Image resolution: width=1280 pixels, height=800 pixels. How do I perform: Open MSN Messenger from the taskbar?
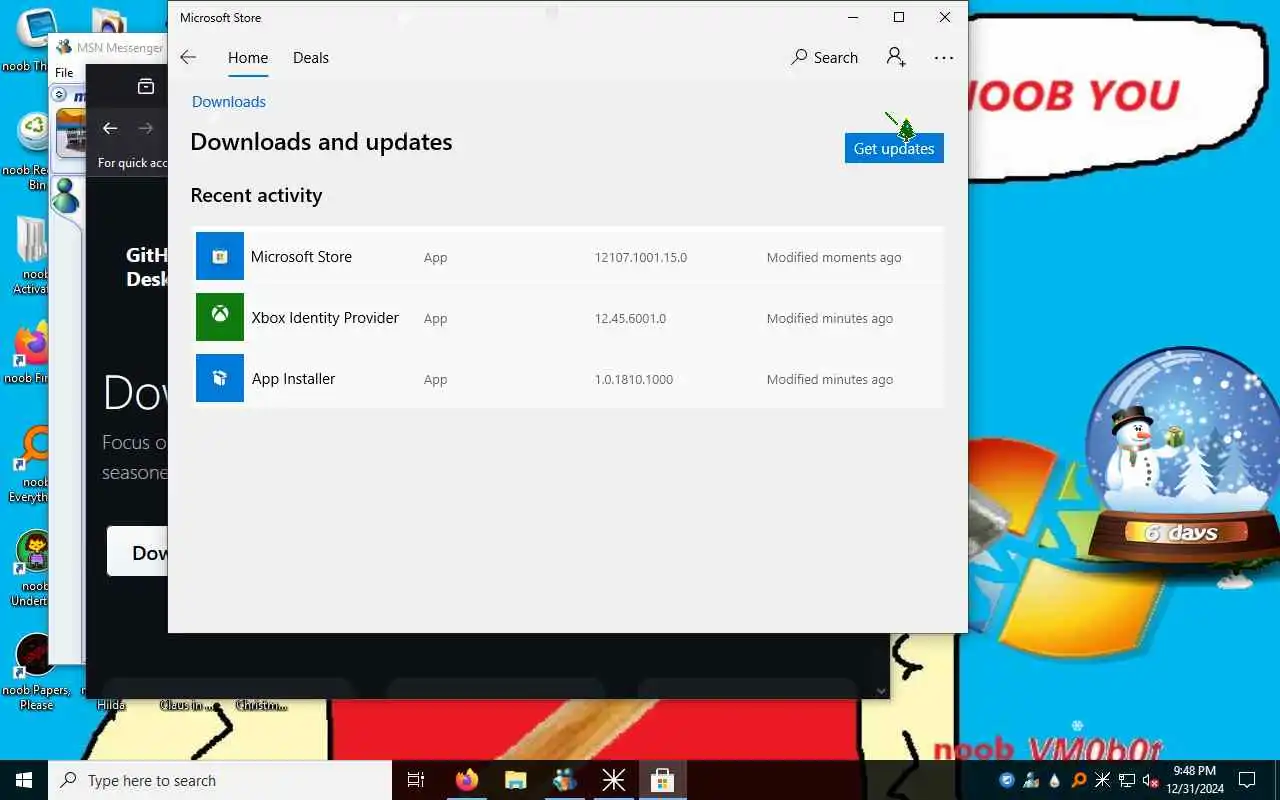tap(564, 780)
